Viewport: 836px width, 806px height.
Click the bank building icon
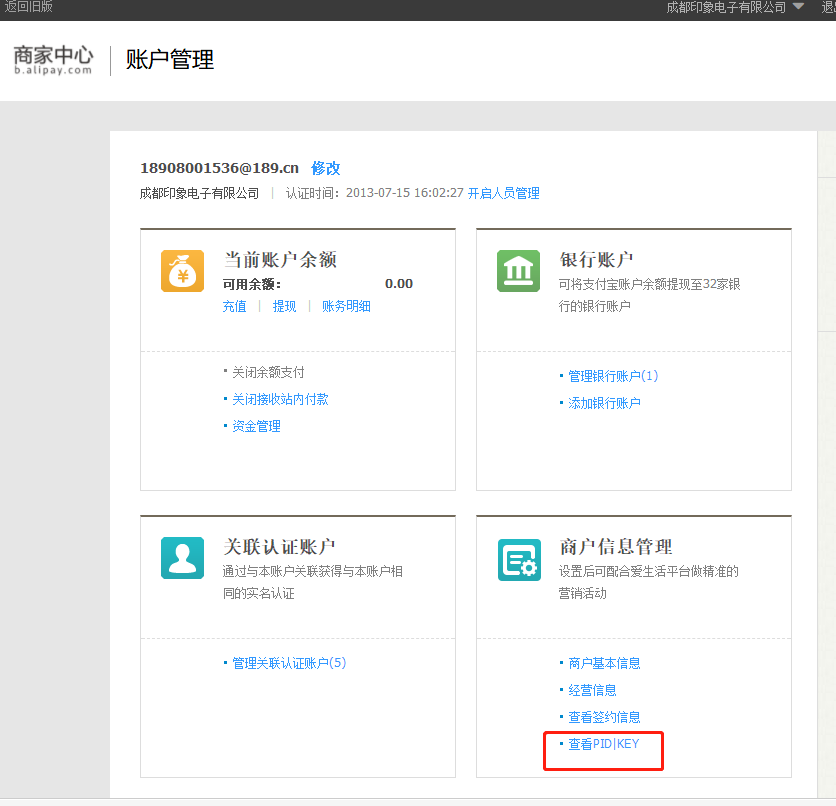tap(518, 271)
